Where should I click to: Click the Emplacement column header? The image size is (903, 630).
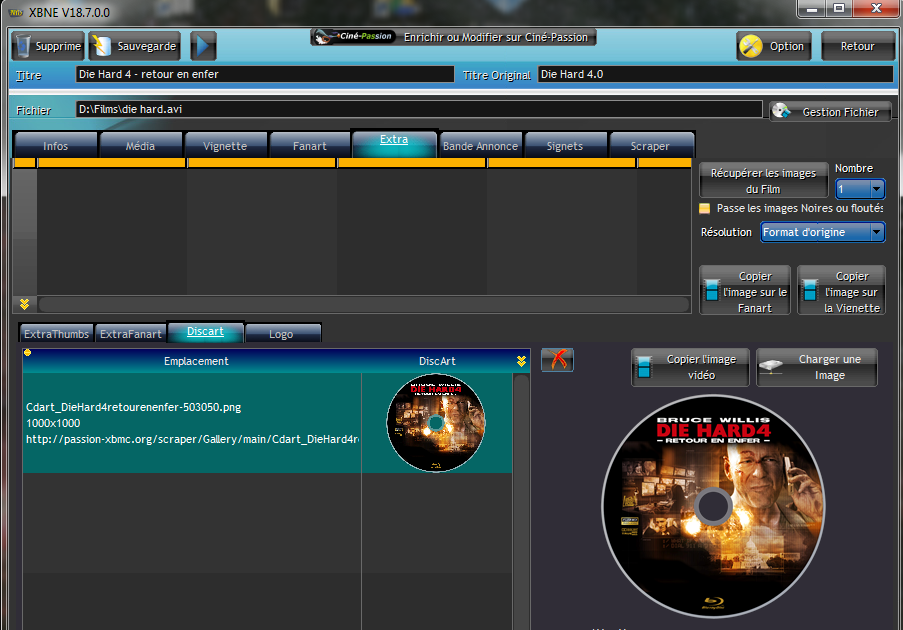click(196, 361)
